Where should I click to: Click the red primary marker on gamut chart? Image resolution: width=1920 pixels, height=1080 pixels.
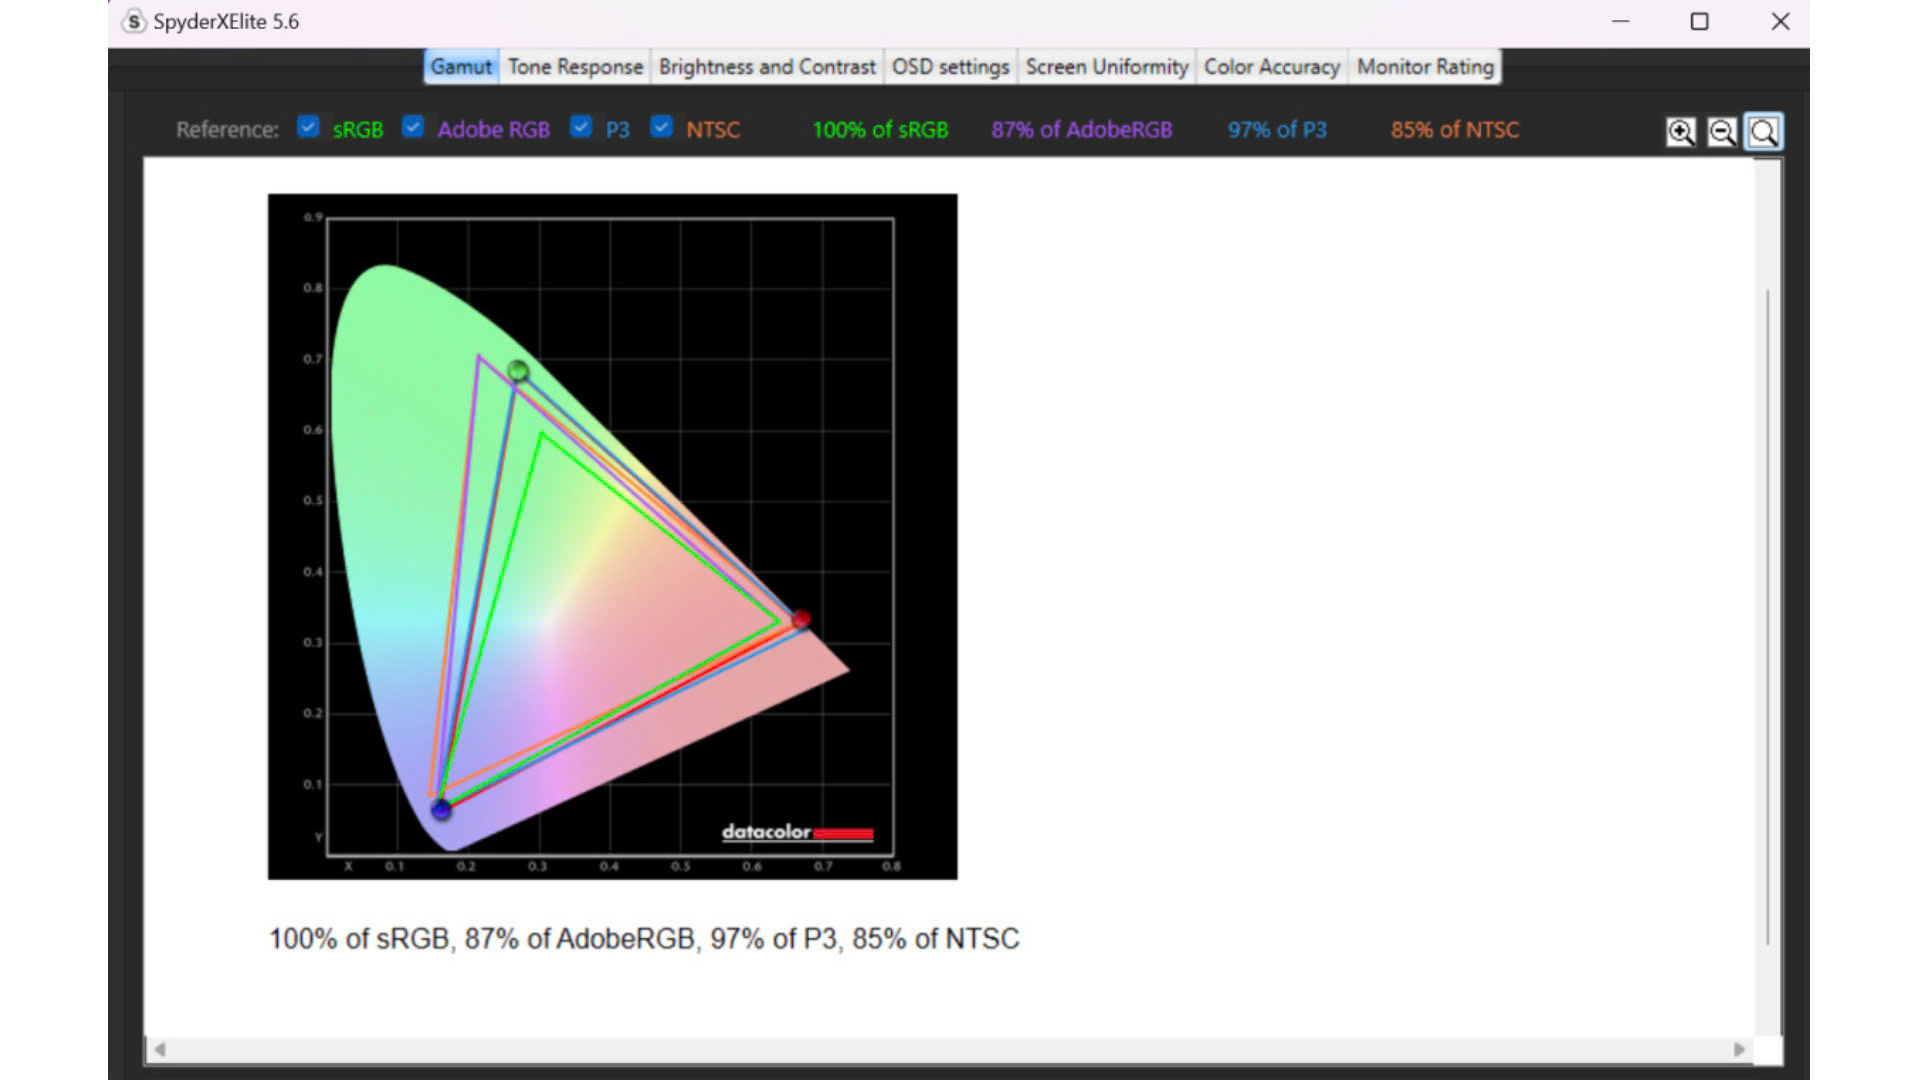(x=801, y=620)
